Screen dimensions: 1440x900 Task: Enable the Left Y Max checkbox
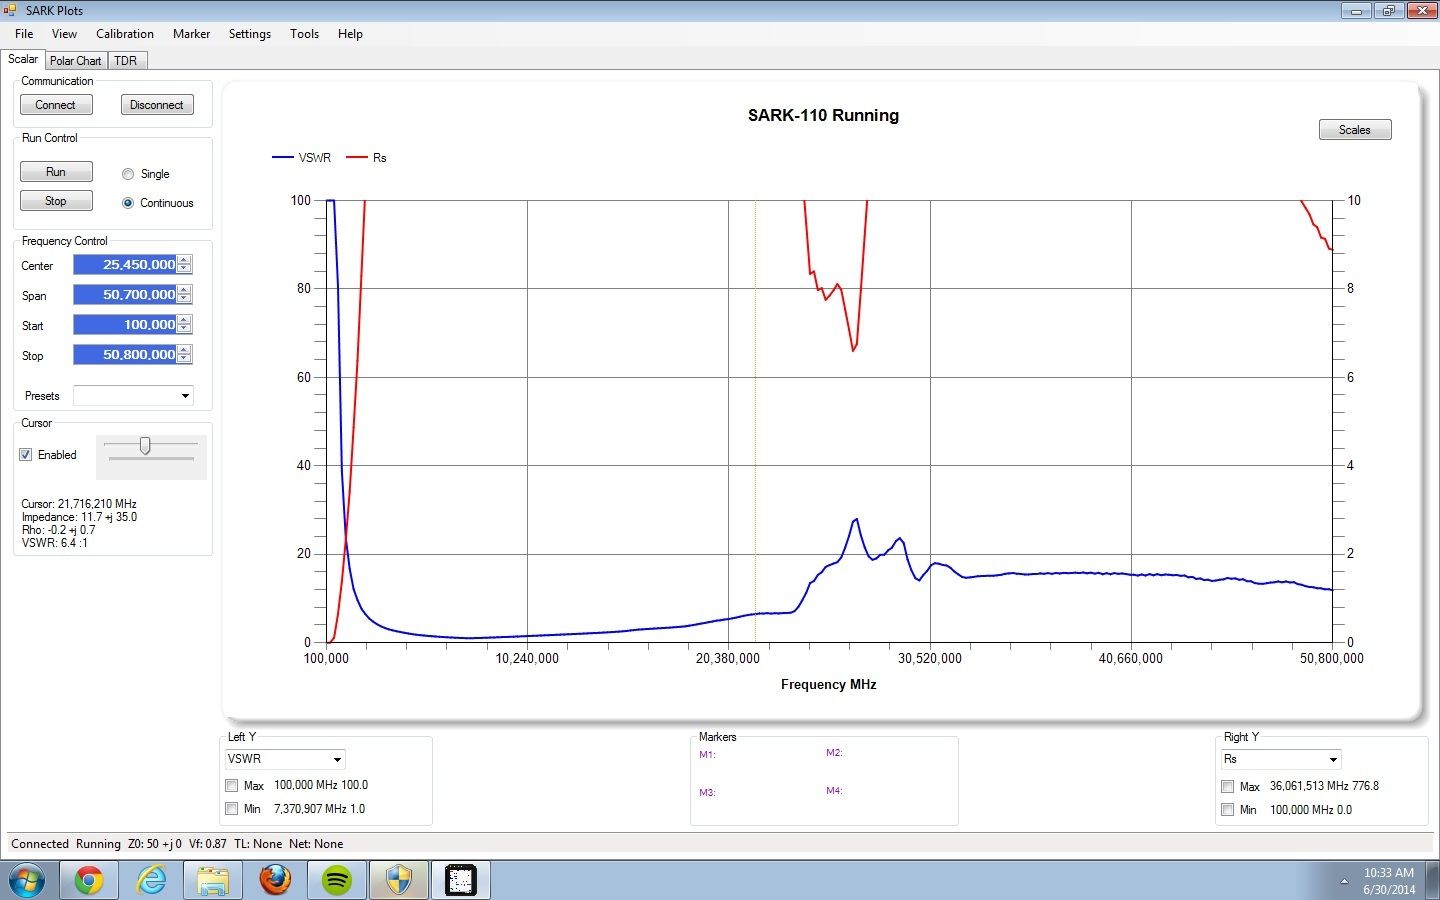pos(232,786)
